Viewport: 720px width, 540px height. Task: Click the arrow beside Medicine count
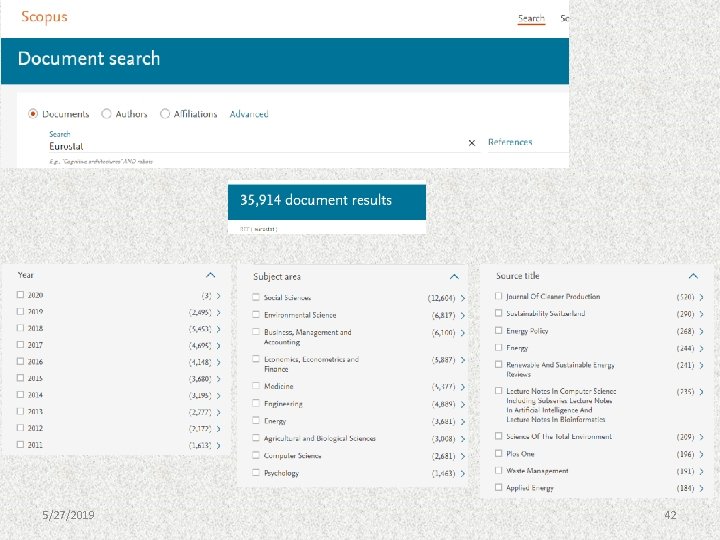pyautogui.click(x=463, y=387)
